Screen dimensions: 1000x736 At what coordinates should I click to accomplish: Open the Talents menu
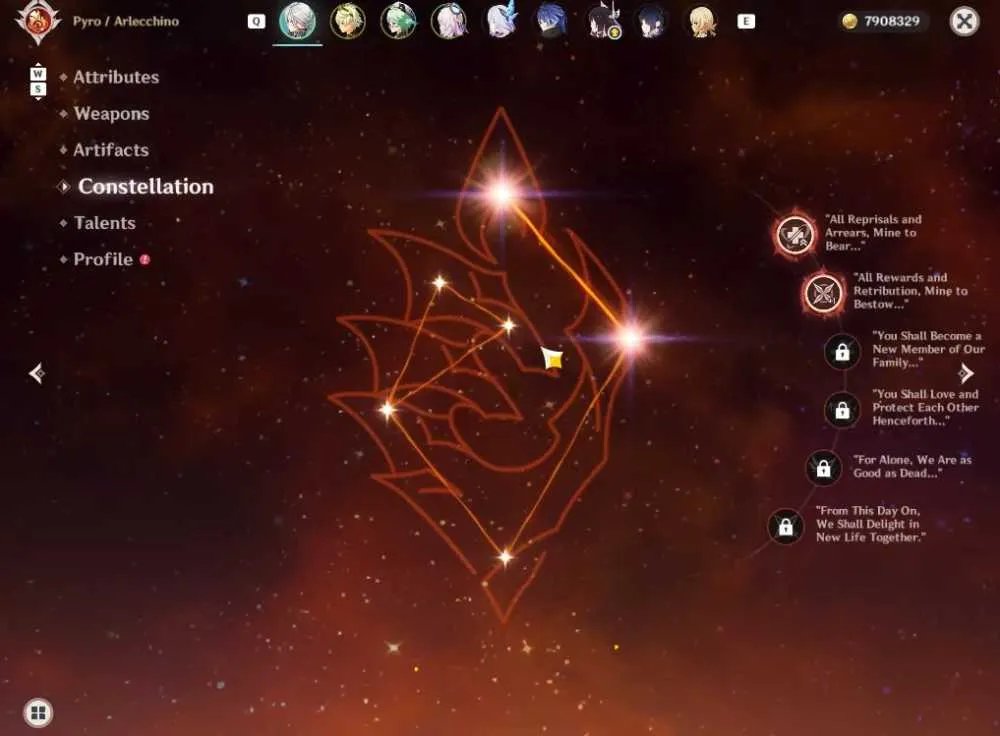(x=105, y=223)
